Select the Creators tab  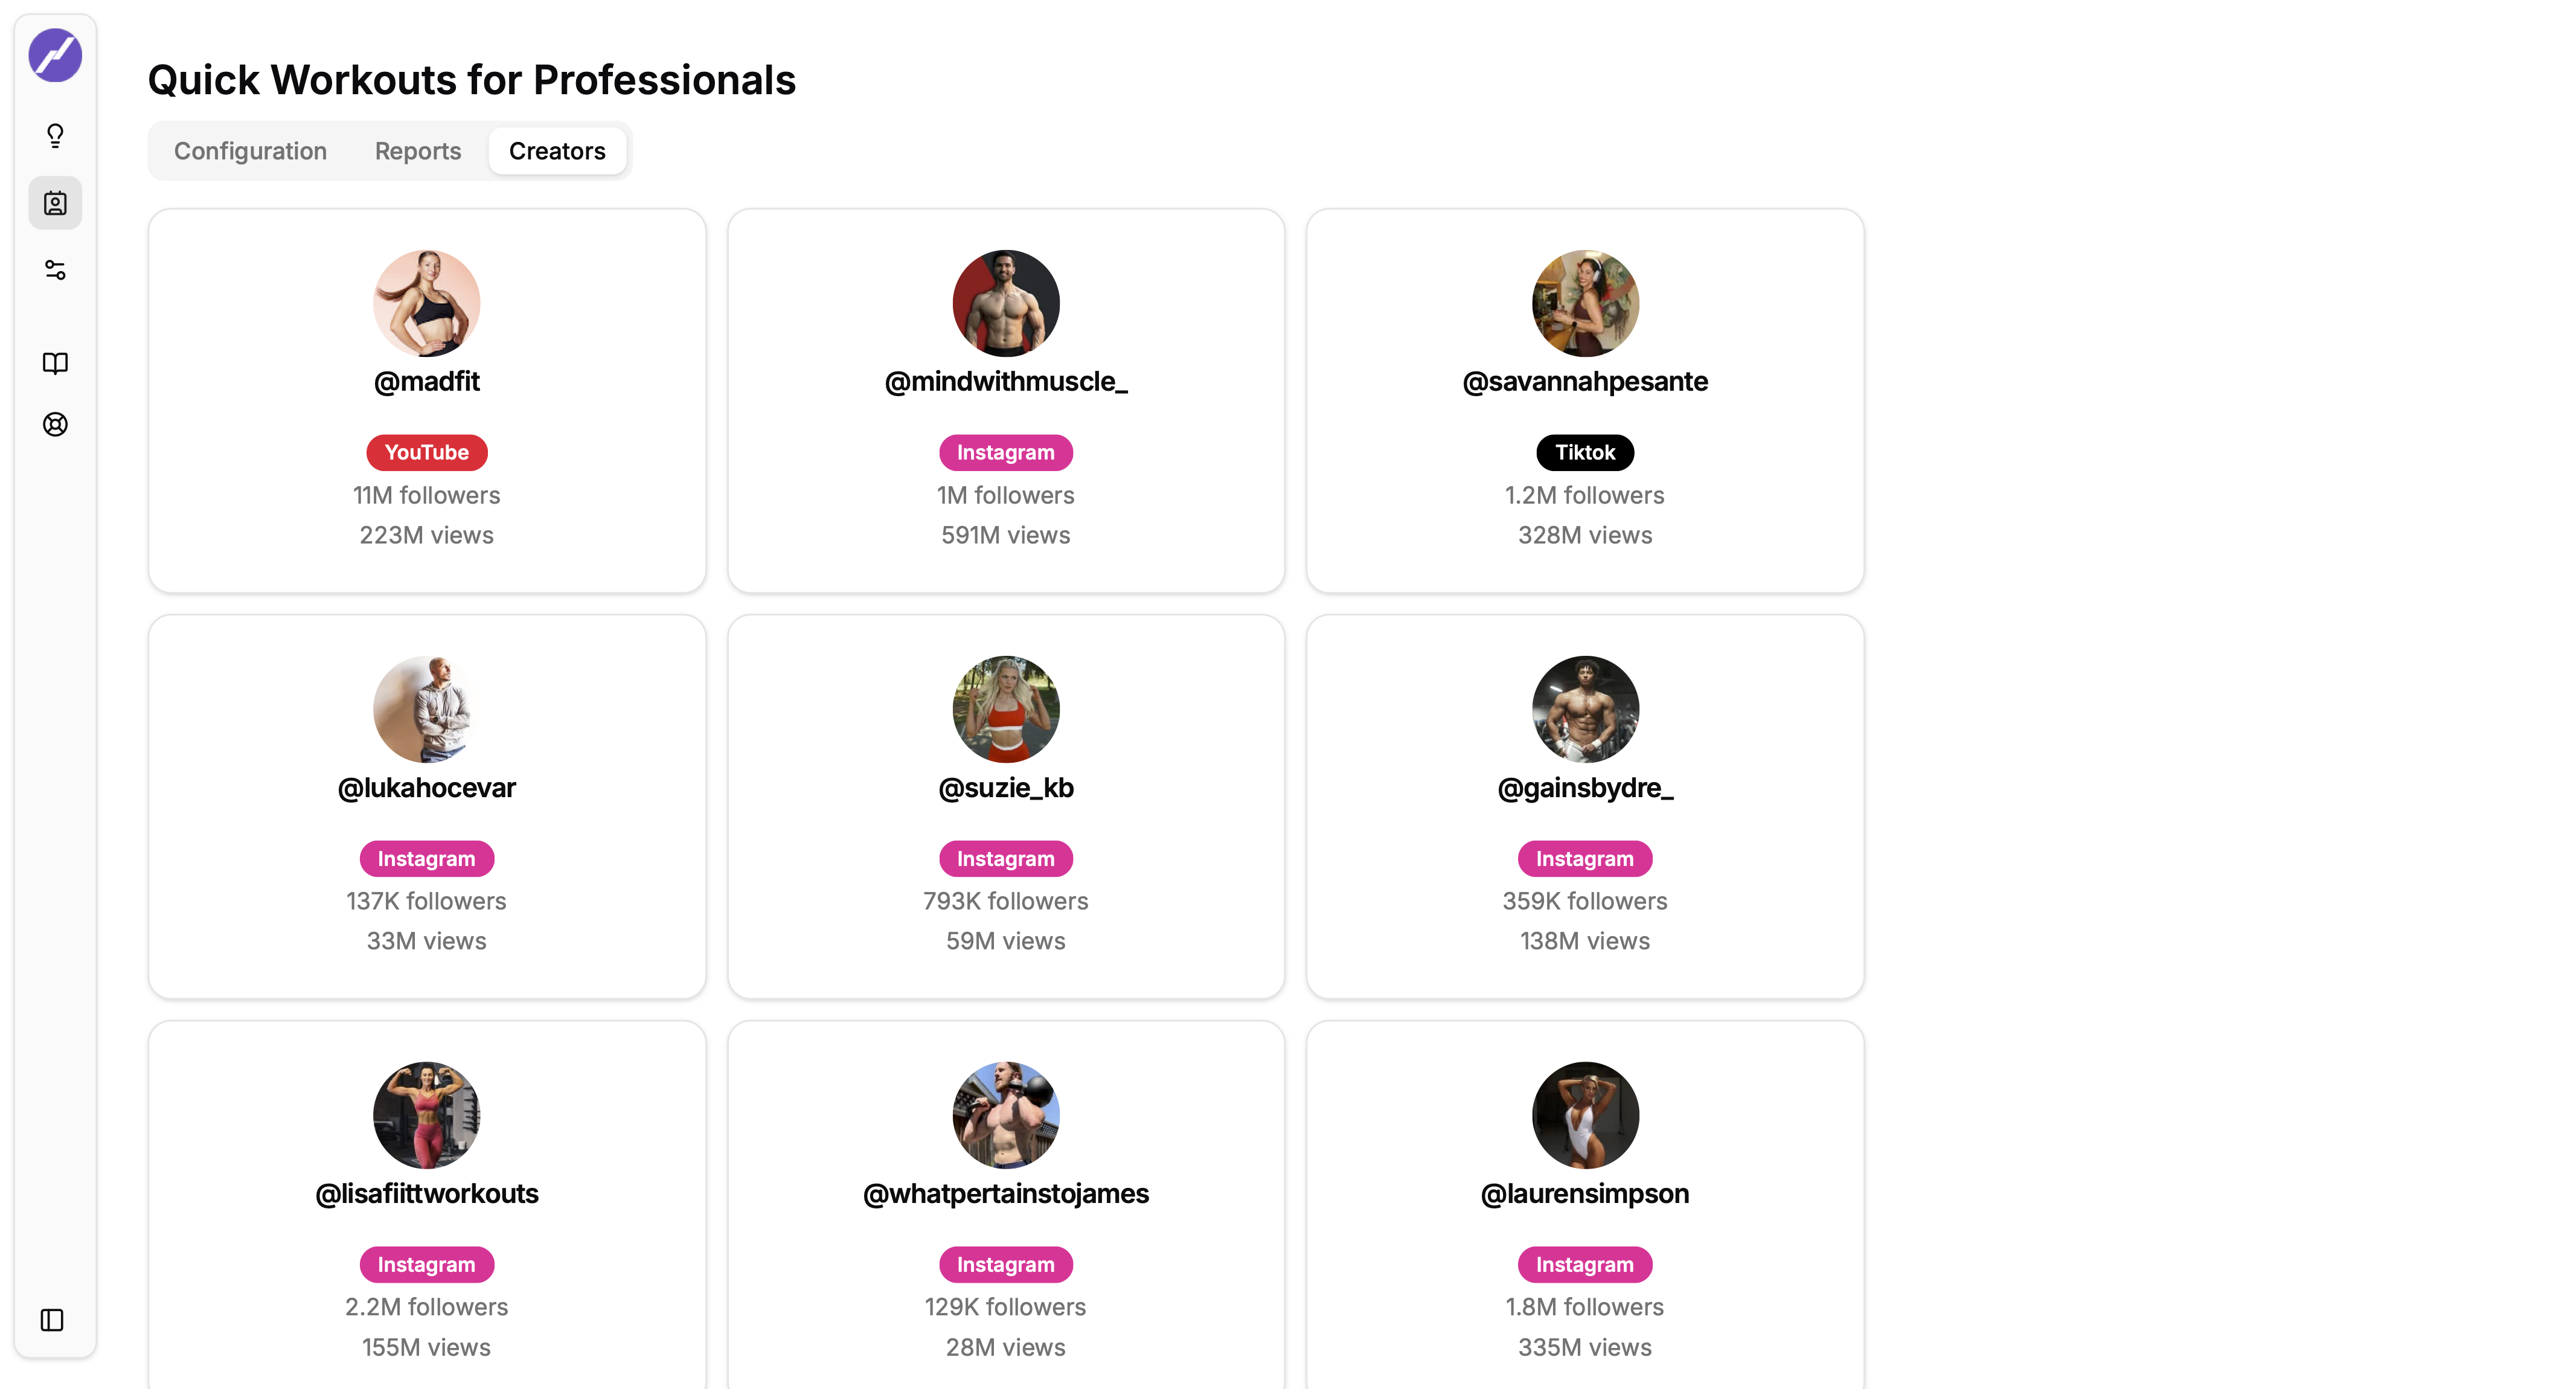pyautogui.click(x=557, y=151)
